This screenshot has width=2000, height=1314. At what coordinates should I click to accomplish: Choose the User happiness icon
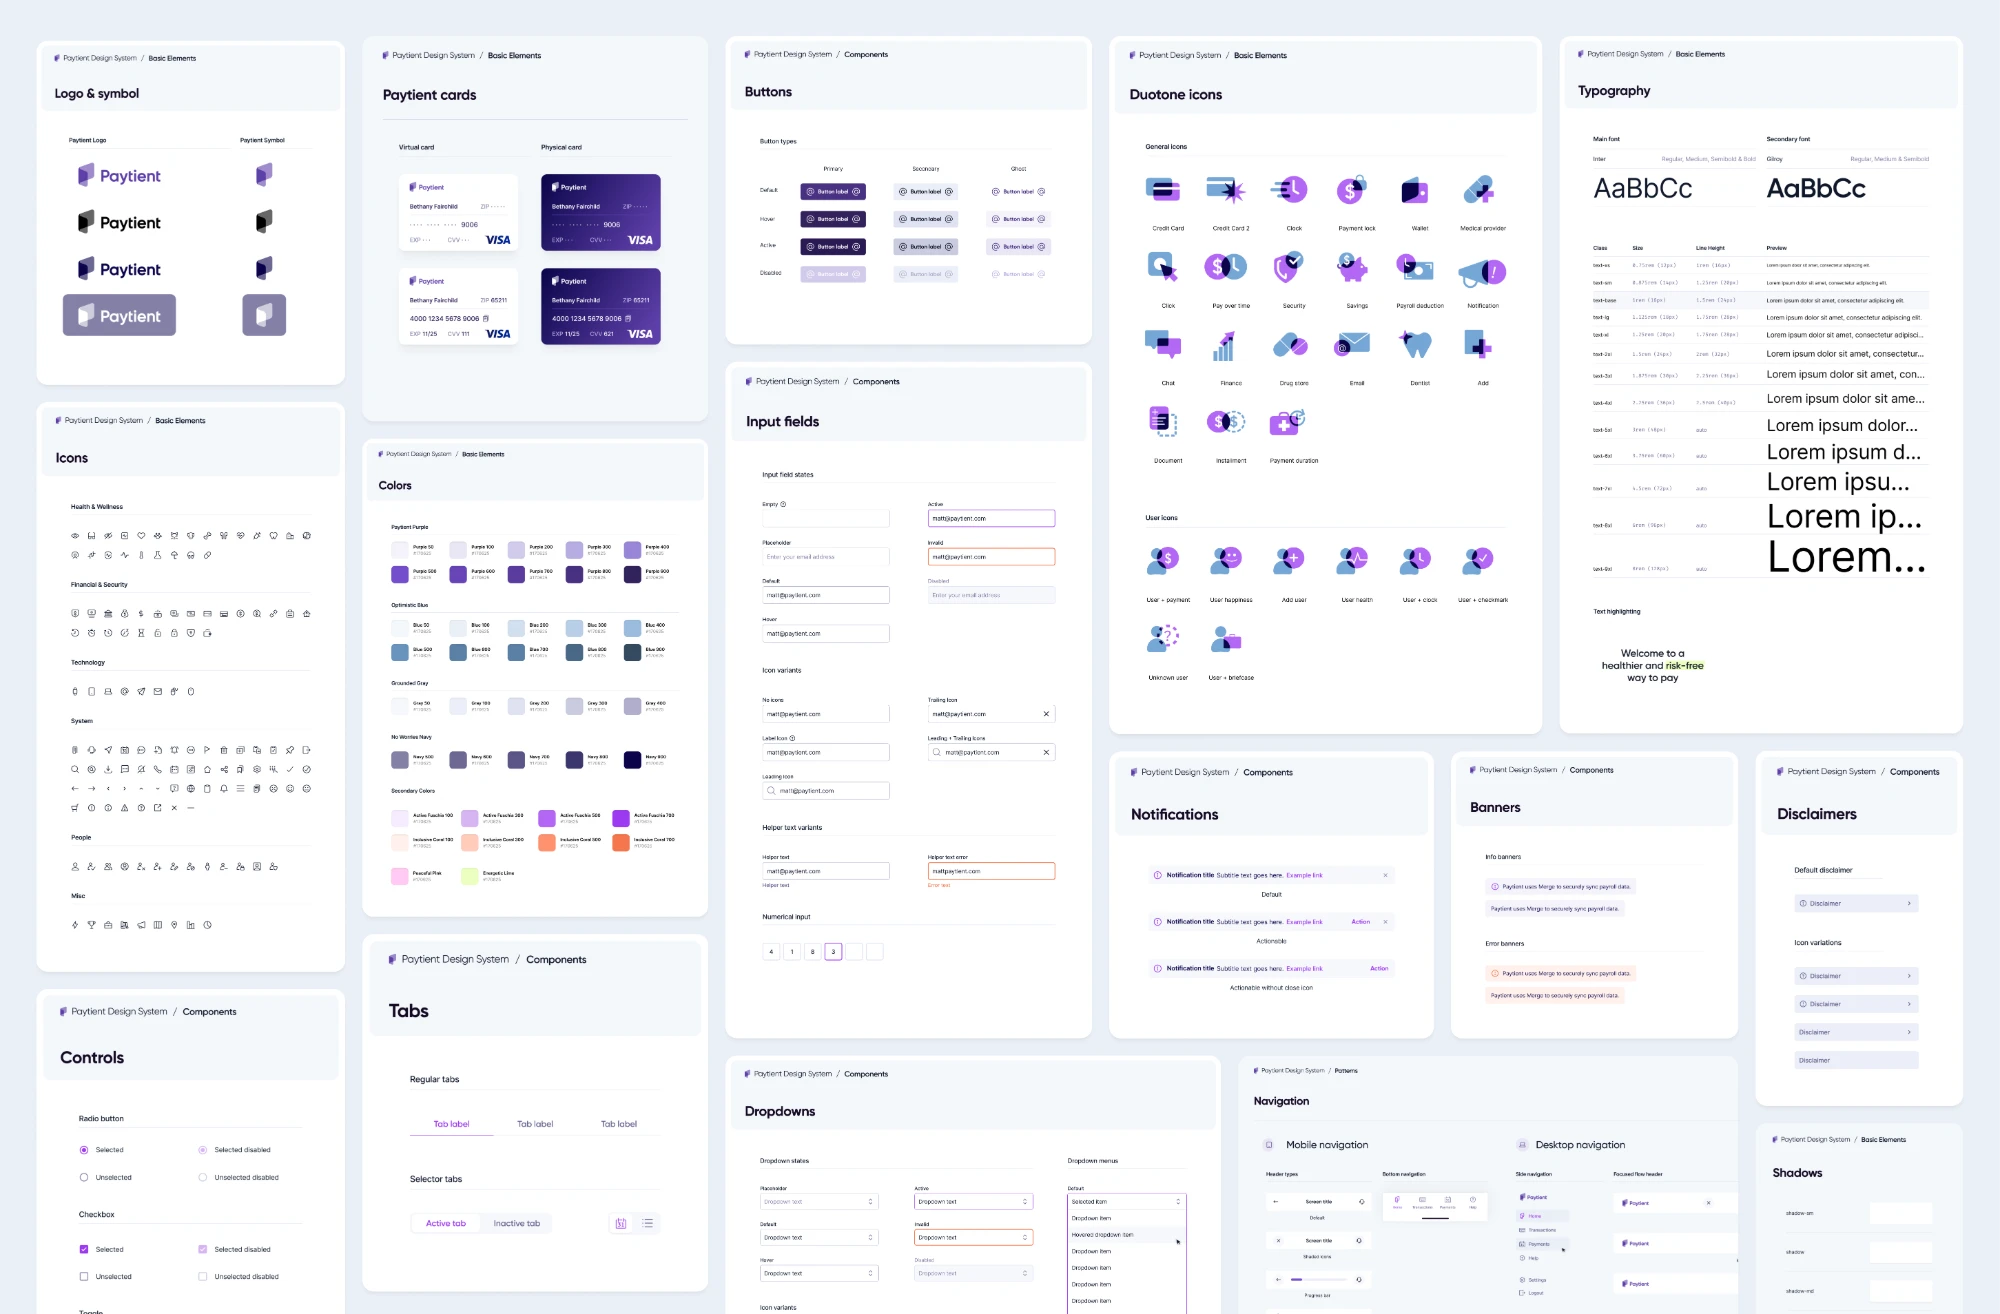pos(1226,560)
